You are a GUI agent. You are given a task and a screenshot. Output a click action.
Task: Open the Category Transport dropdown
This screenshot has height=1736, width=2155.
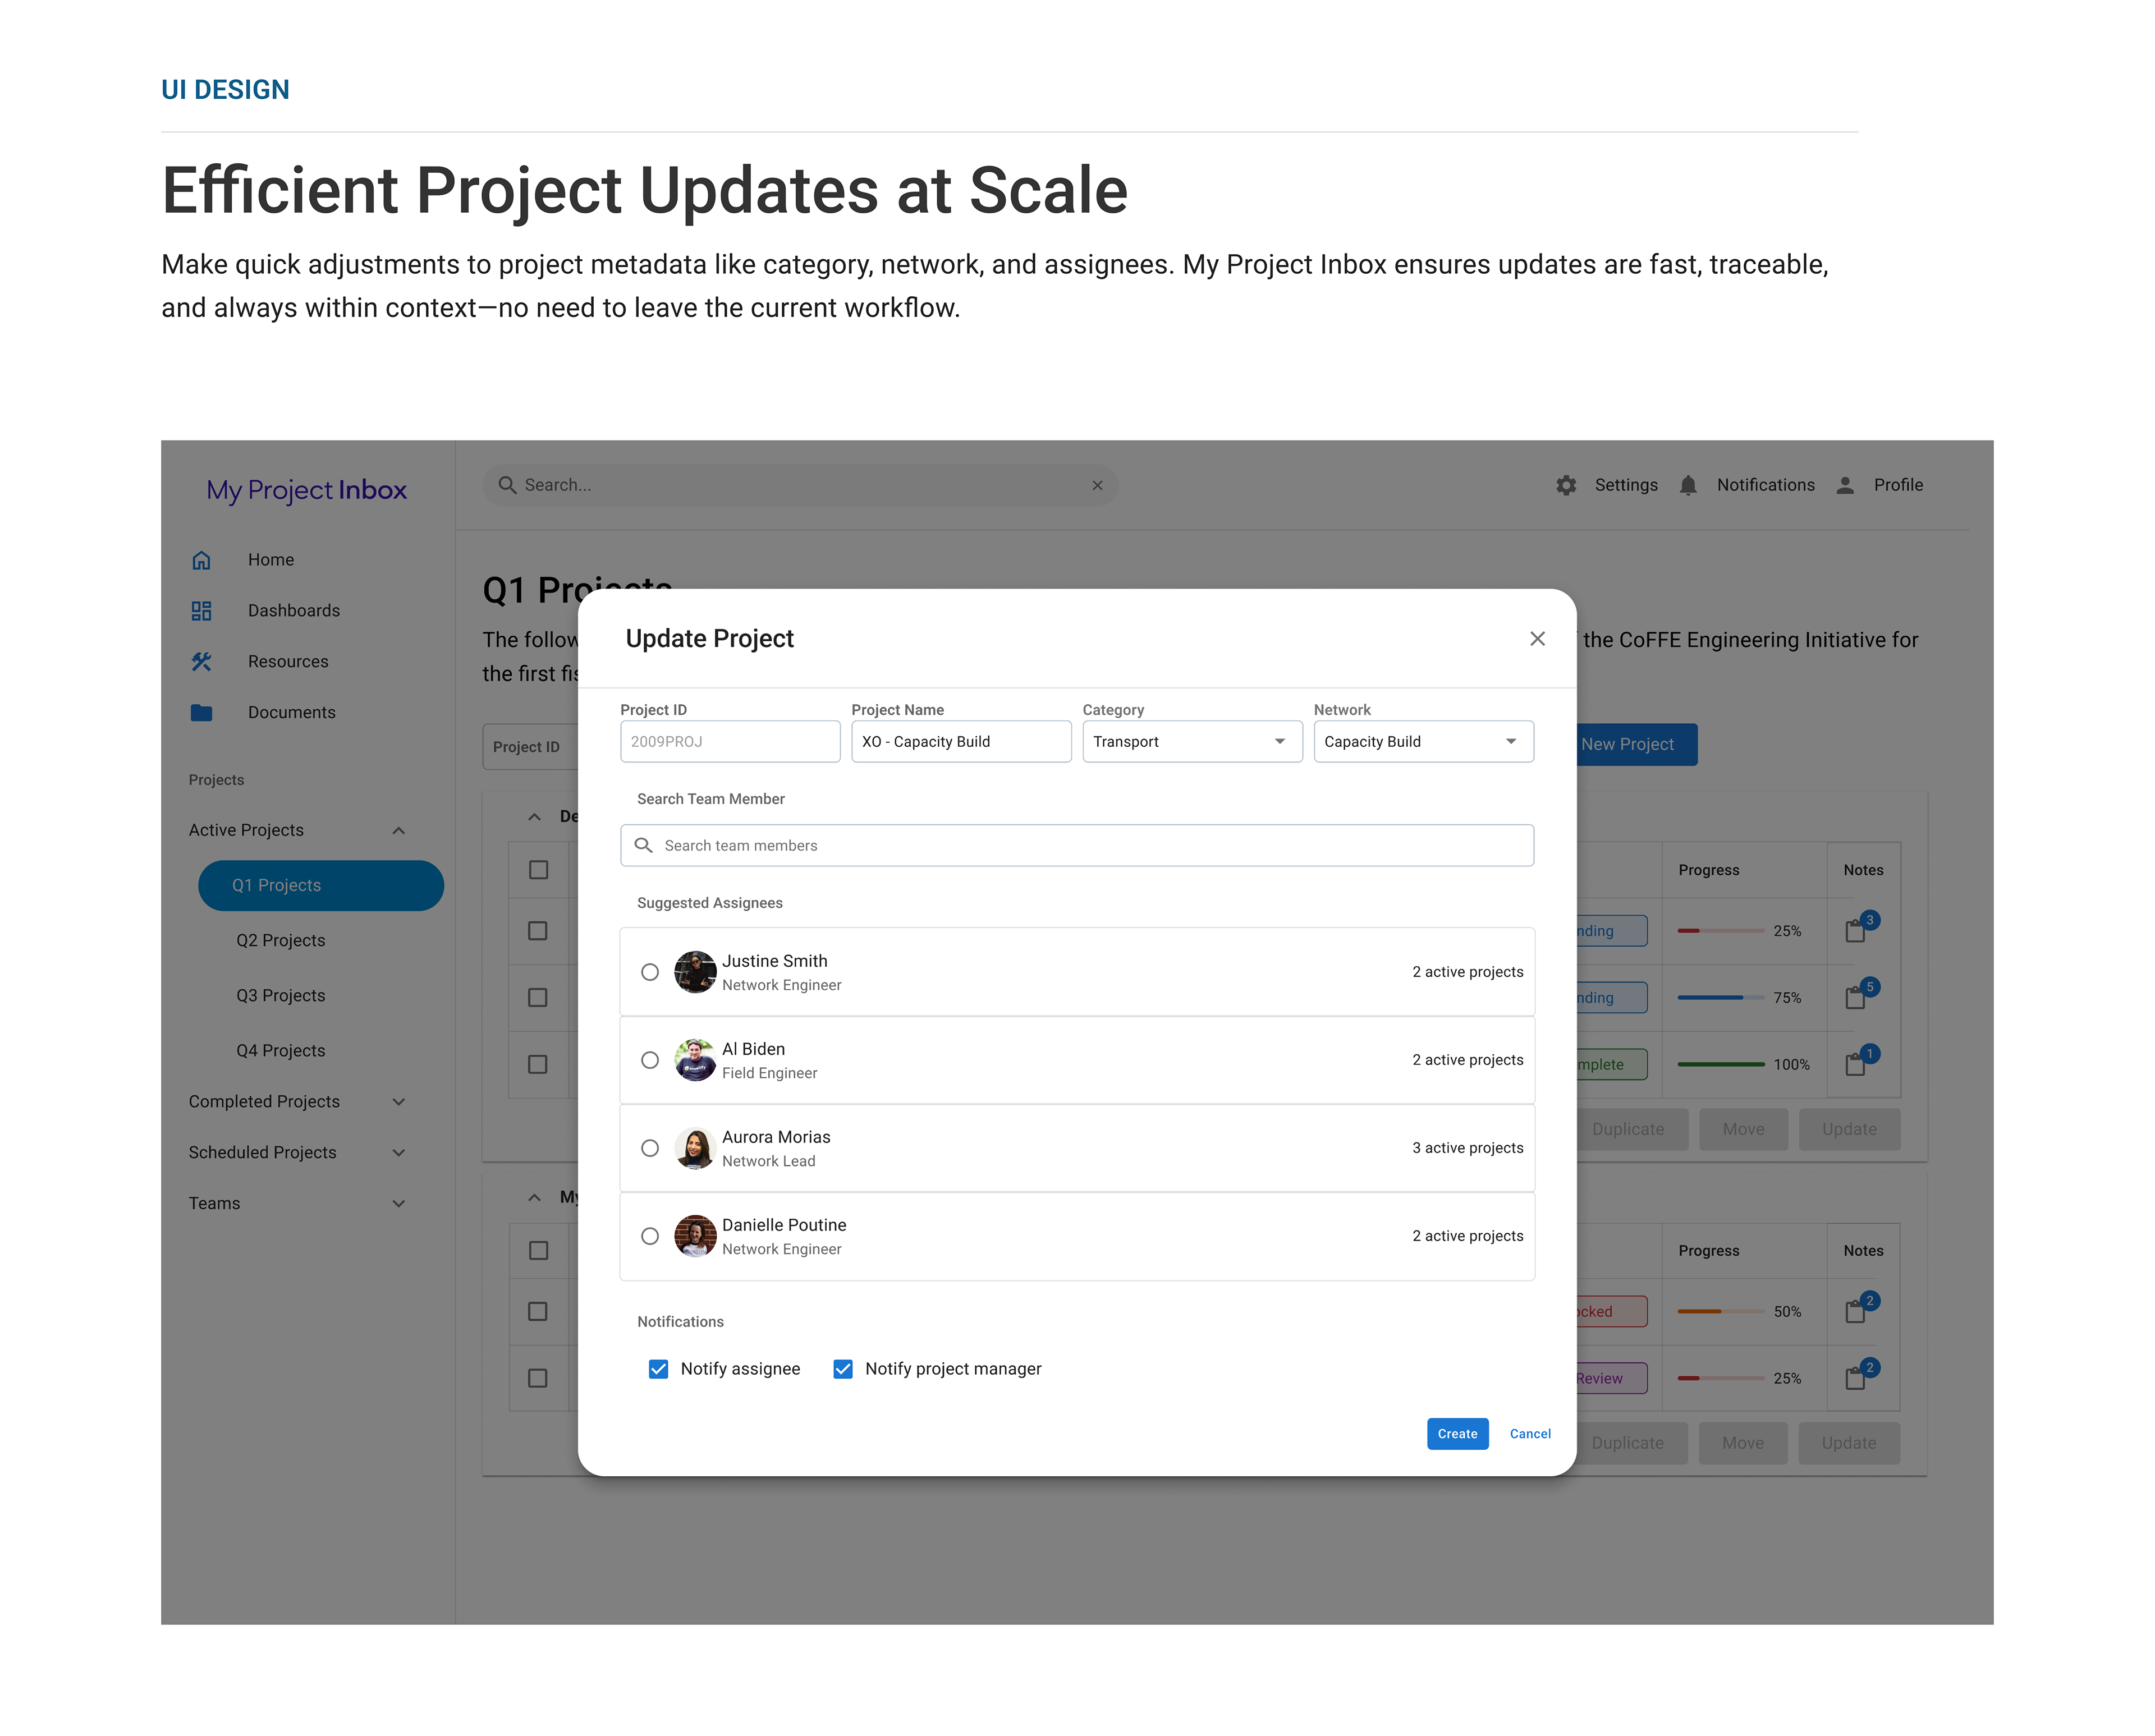[x=1192, y=742]
